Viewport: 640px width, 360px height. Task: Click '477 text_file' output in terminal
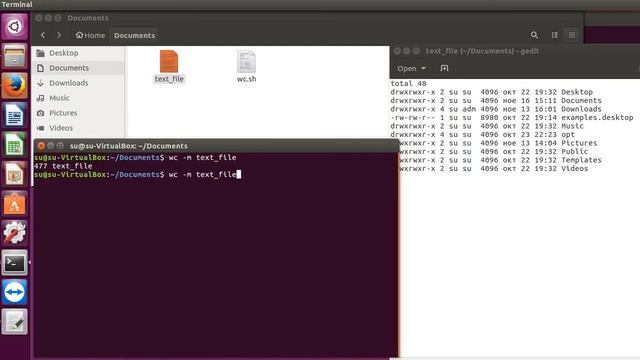click(x=63, y=166)
